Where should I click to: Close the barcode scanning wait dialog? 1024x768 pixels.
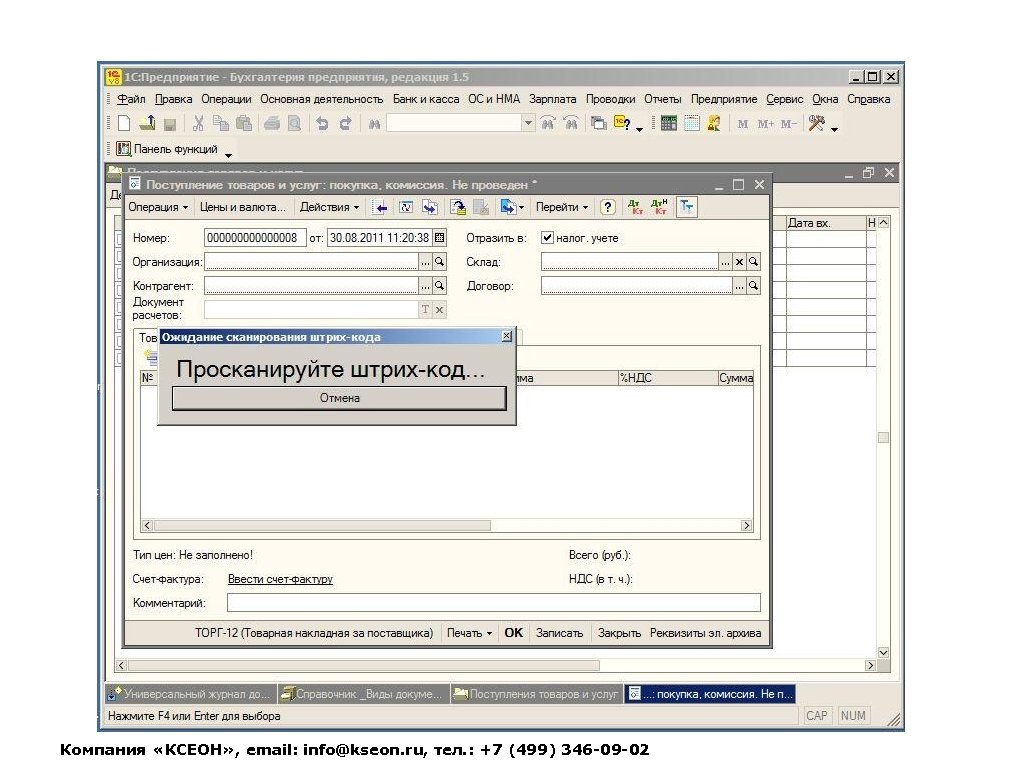507,336
